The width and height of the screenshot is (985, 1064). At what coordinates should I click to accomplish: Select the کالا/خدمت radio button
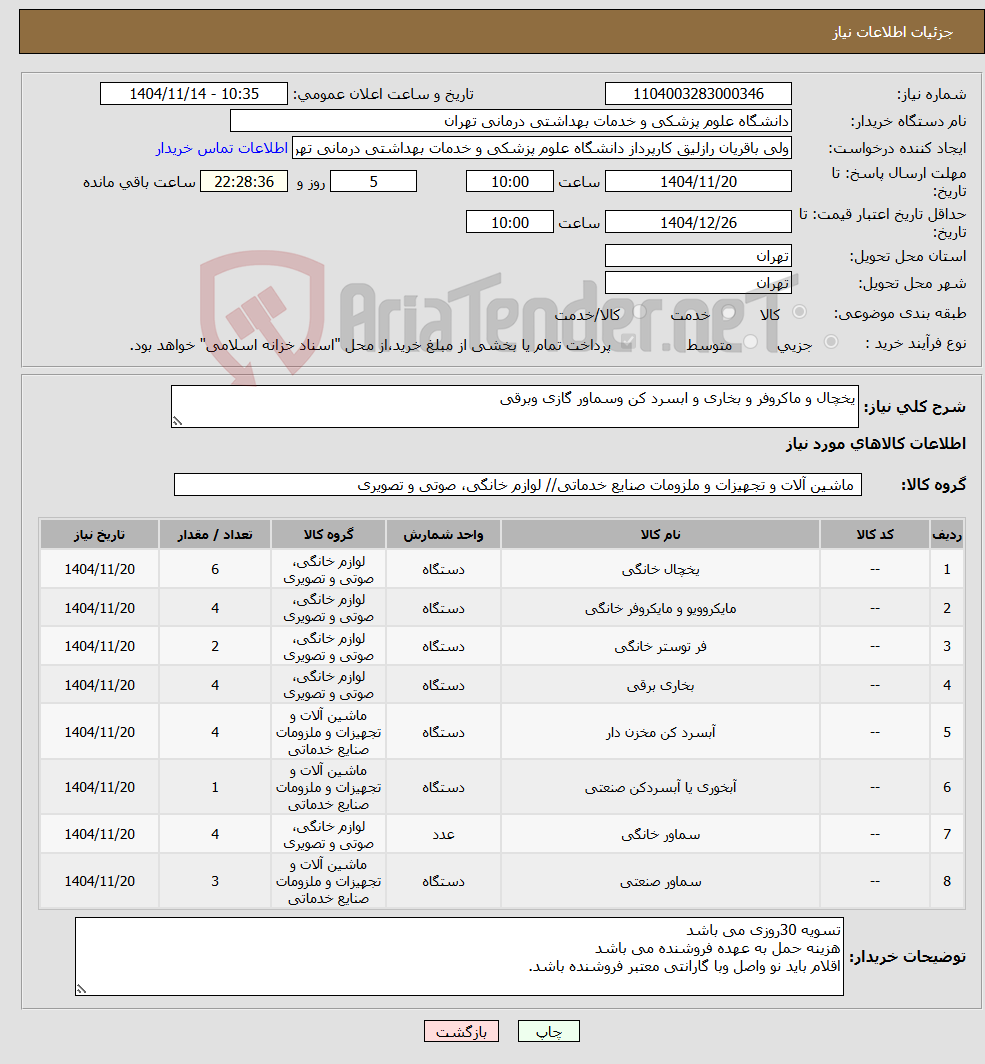639,312
